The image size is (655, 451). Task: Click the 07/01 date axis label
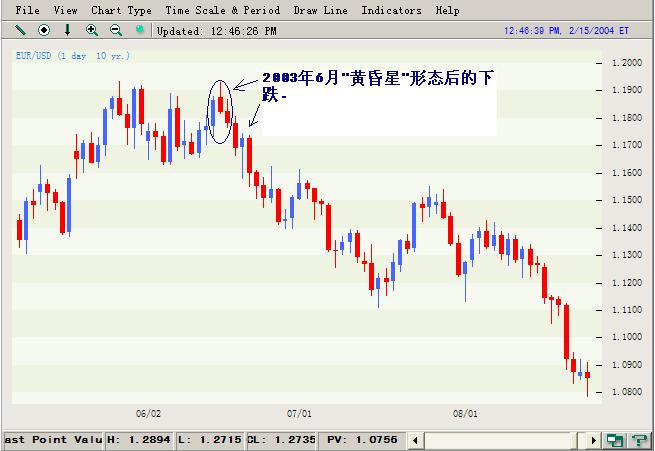point(299,413)
